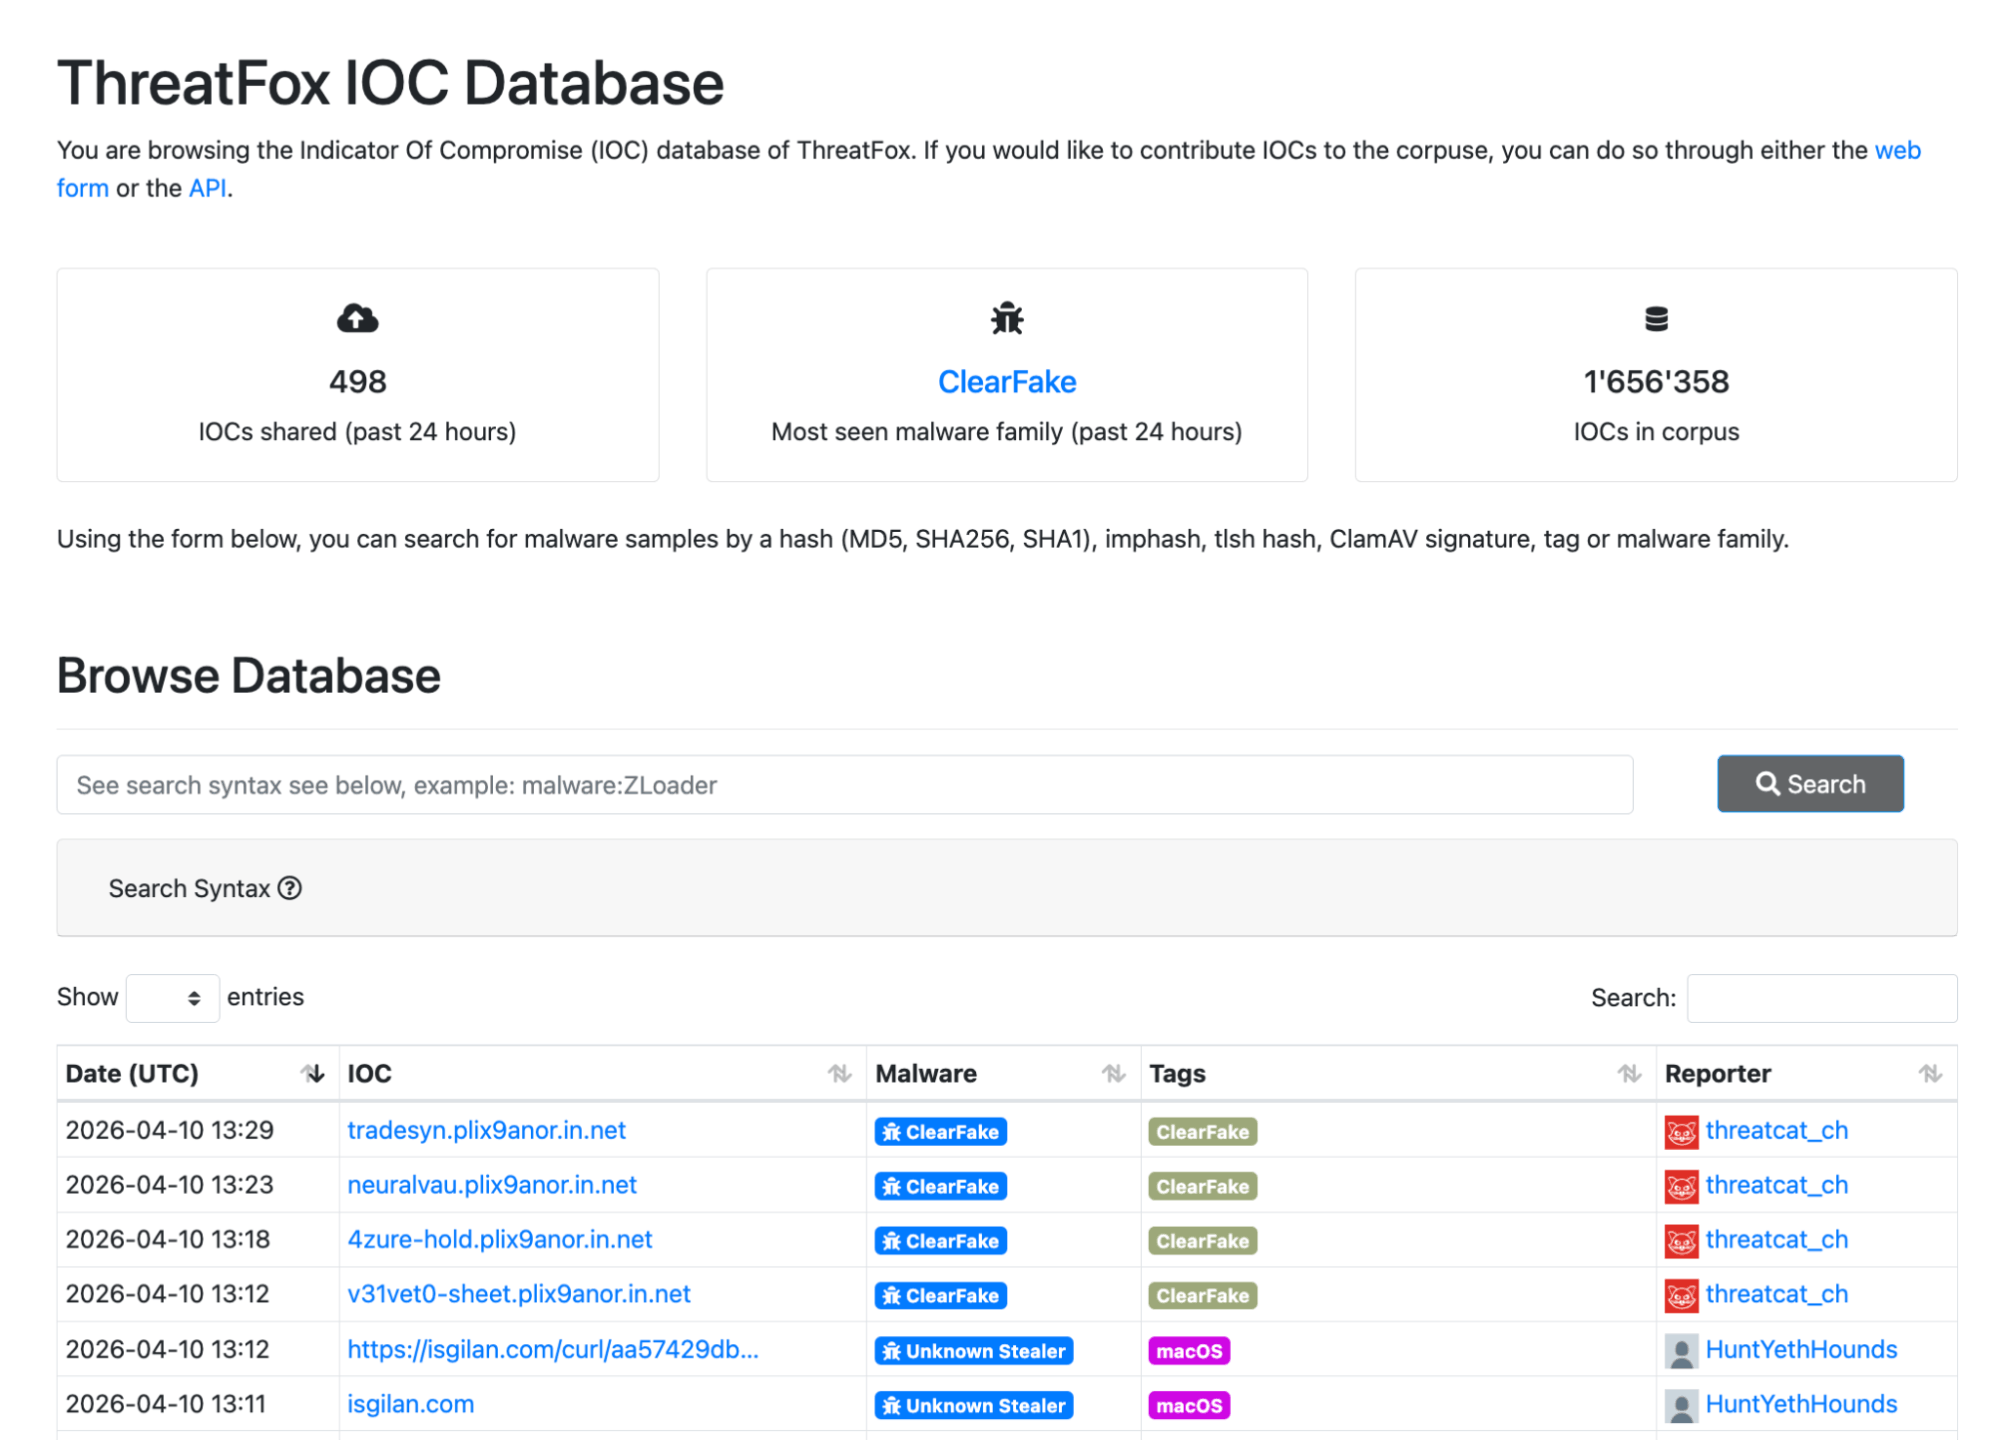The image size is (1999, 1440).
Task: Click the bug icon above ClearFake
Action: click(x=1006, y=318)
